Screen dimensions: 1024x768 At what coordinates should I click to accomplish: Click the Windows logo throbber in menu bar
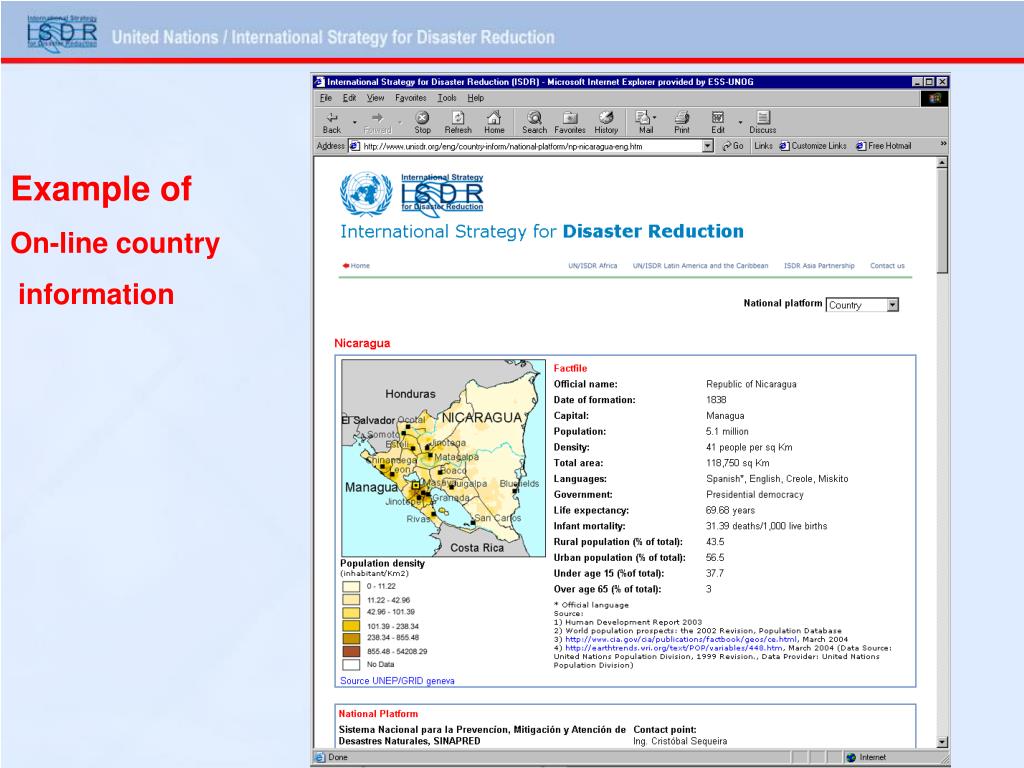click(935, 99)
